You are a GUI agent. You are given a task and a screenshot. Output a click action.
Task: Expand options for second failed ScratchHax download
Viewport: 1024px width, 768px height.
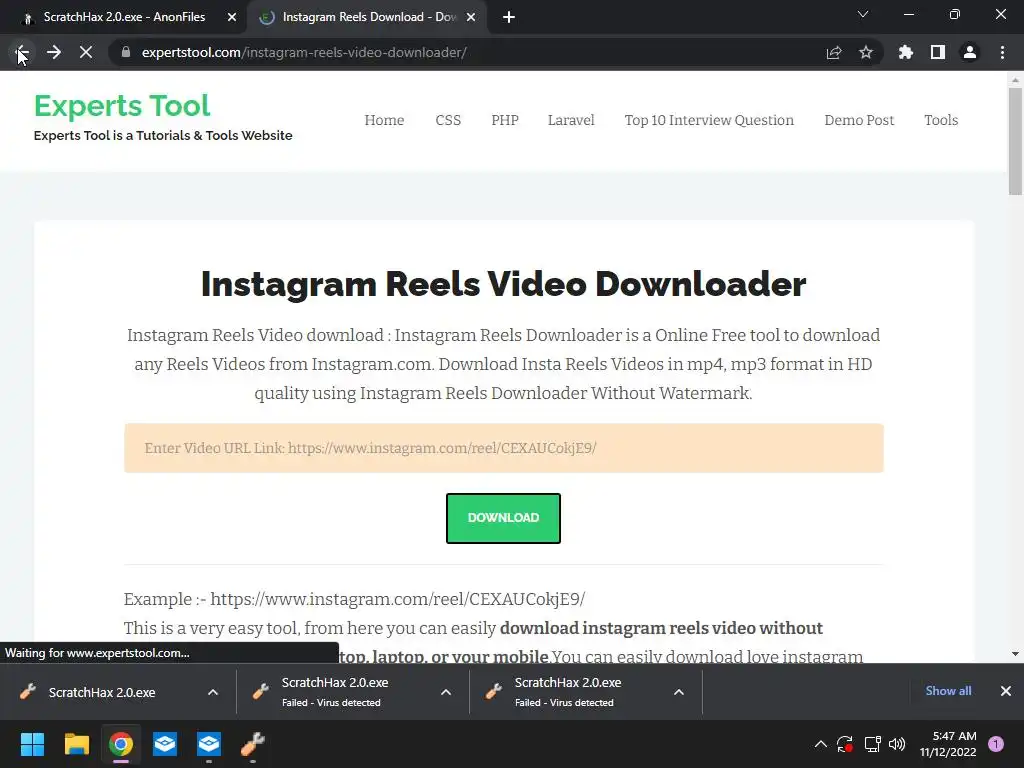(446, 692)
